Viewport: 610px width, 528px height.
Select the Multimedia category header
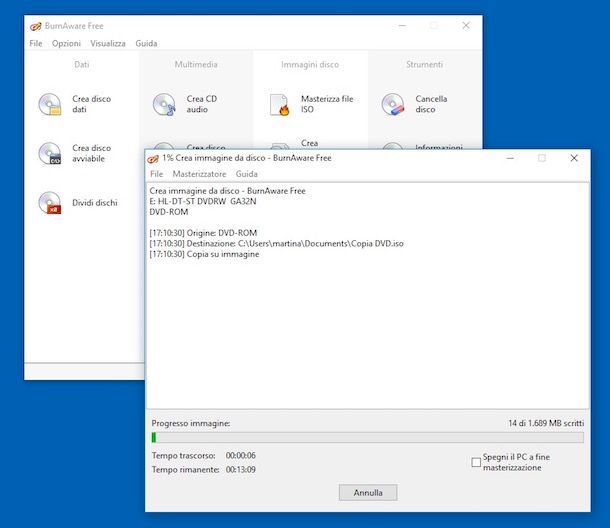tap(196, 65)
